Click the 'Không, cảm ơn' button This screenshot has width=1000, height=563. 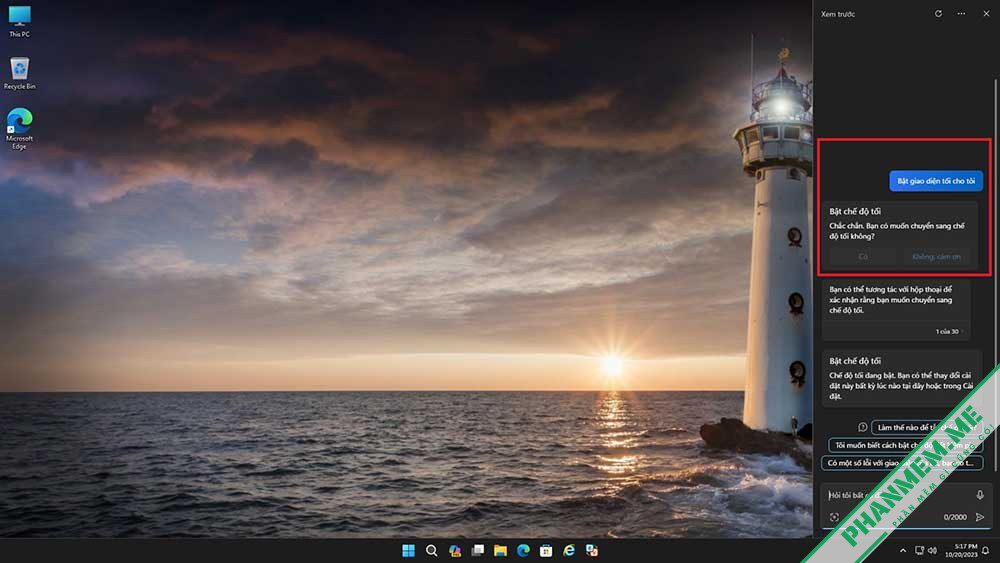click(936, 256)
